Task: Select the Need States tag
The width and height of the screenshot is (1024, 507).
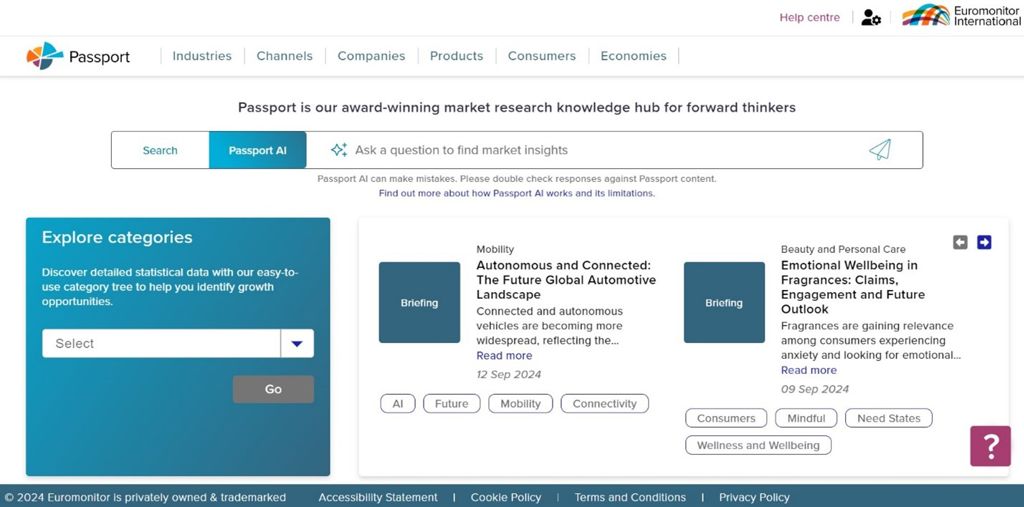Action: [x=889, y=418]
